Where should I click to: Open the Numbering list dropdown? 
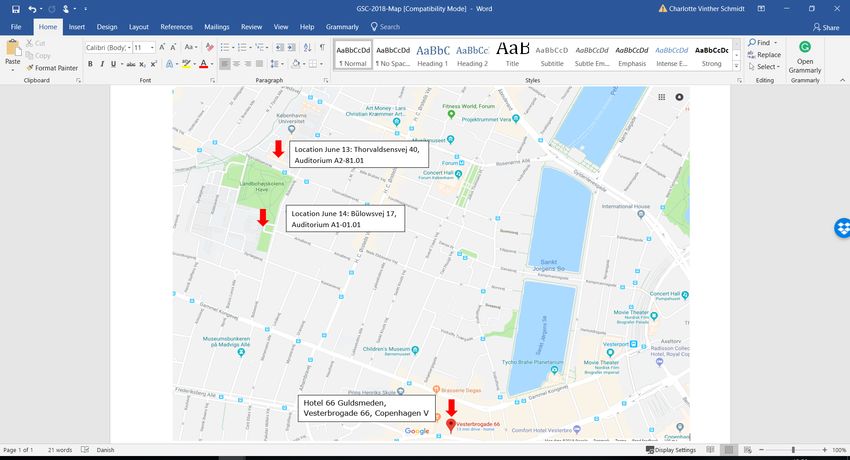point(250,48)
